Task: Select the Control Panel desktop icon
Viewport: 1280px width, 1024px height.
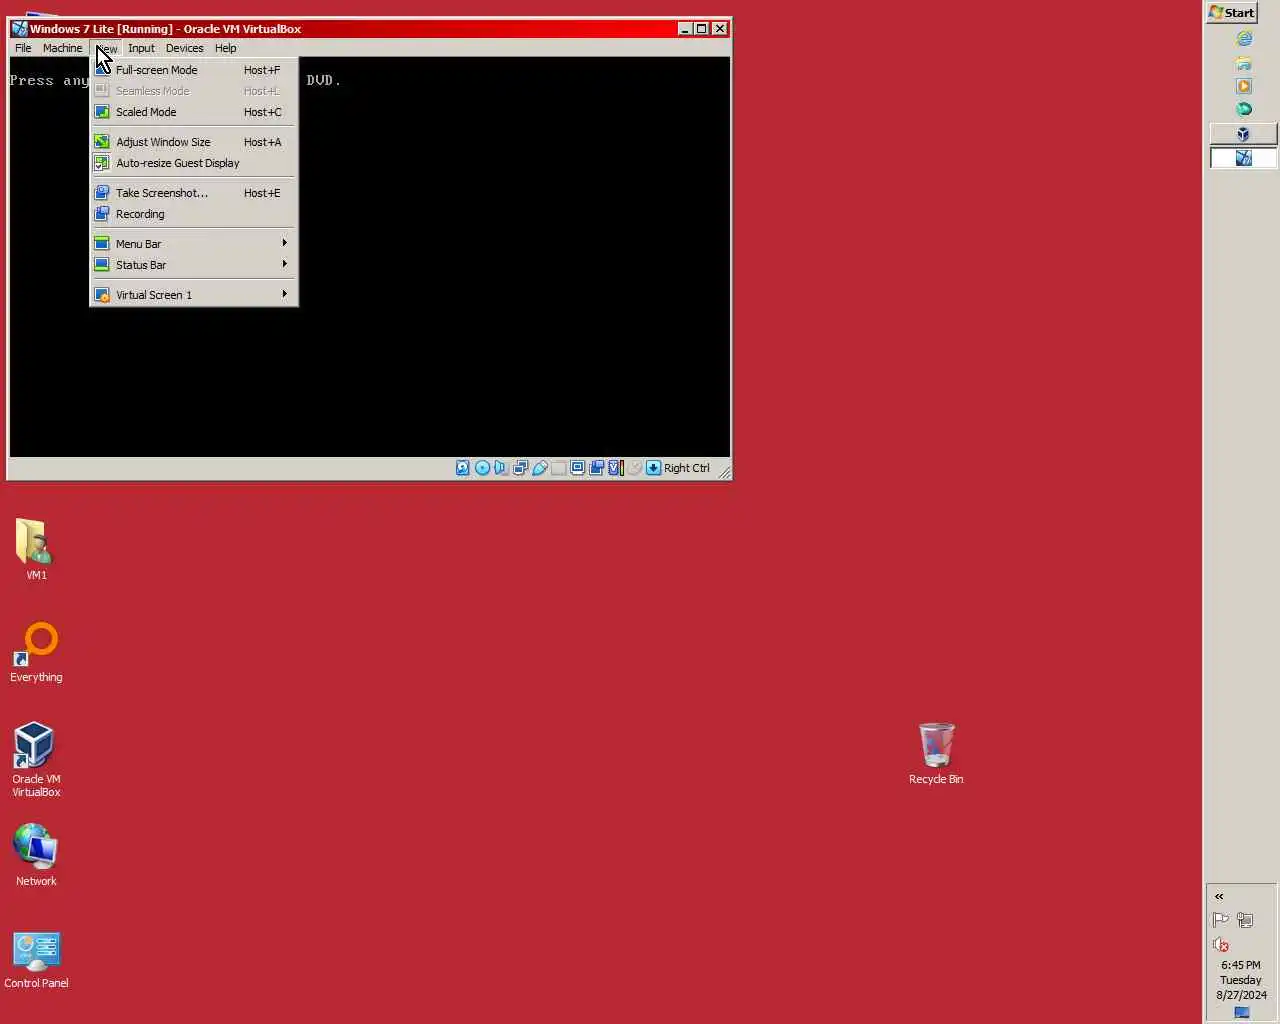Action: coord(36,959)
